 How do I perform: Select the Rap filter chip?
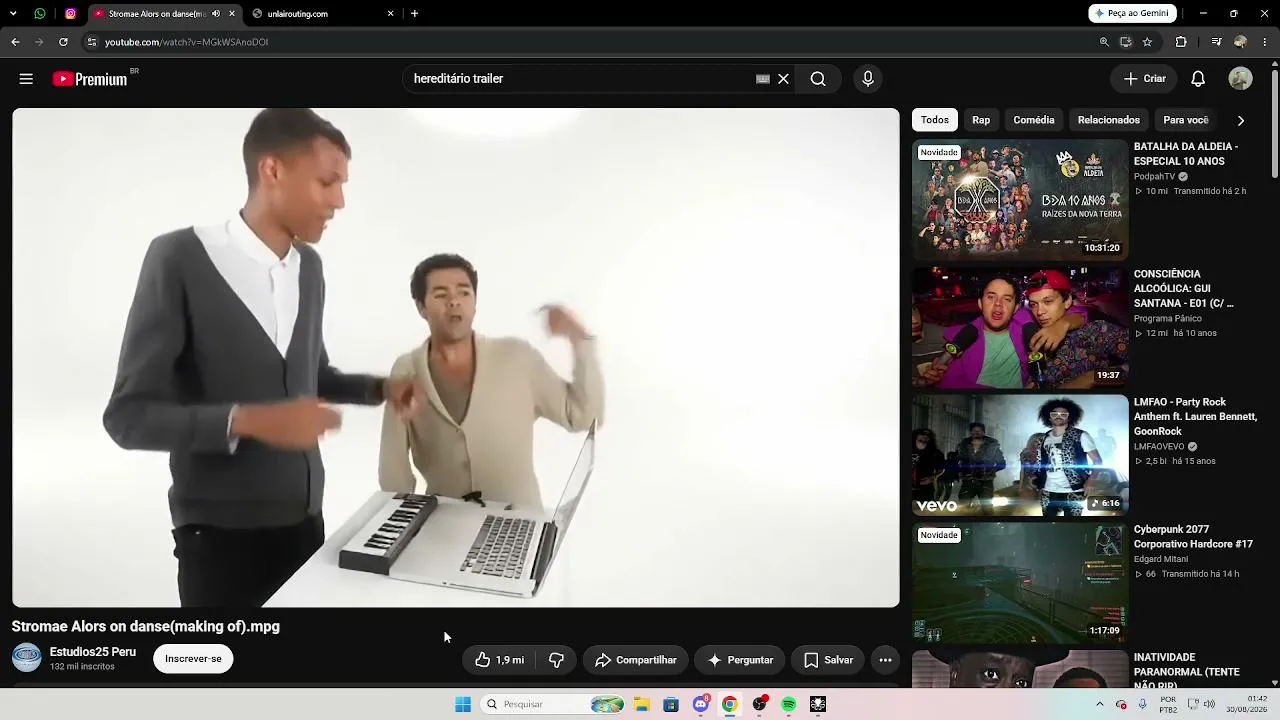click(981, 120)
